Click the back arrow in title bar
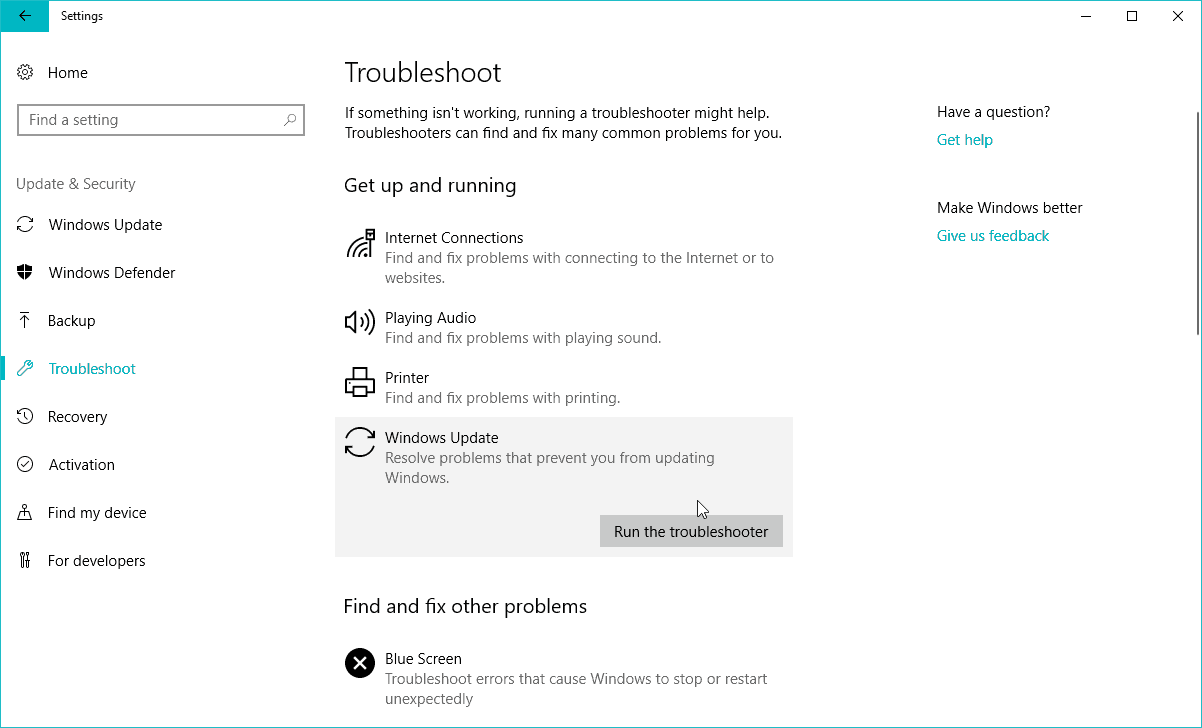The width and height of the screenshot is (1202, 728). pyautogui.click(x=24, y=16)
